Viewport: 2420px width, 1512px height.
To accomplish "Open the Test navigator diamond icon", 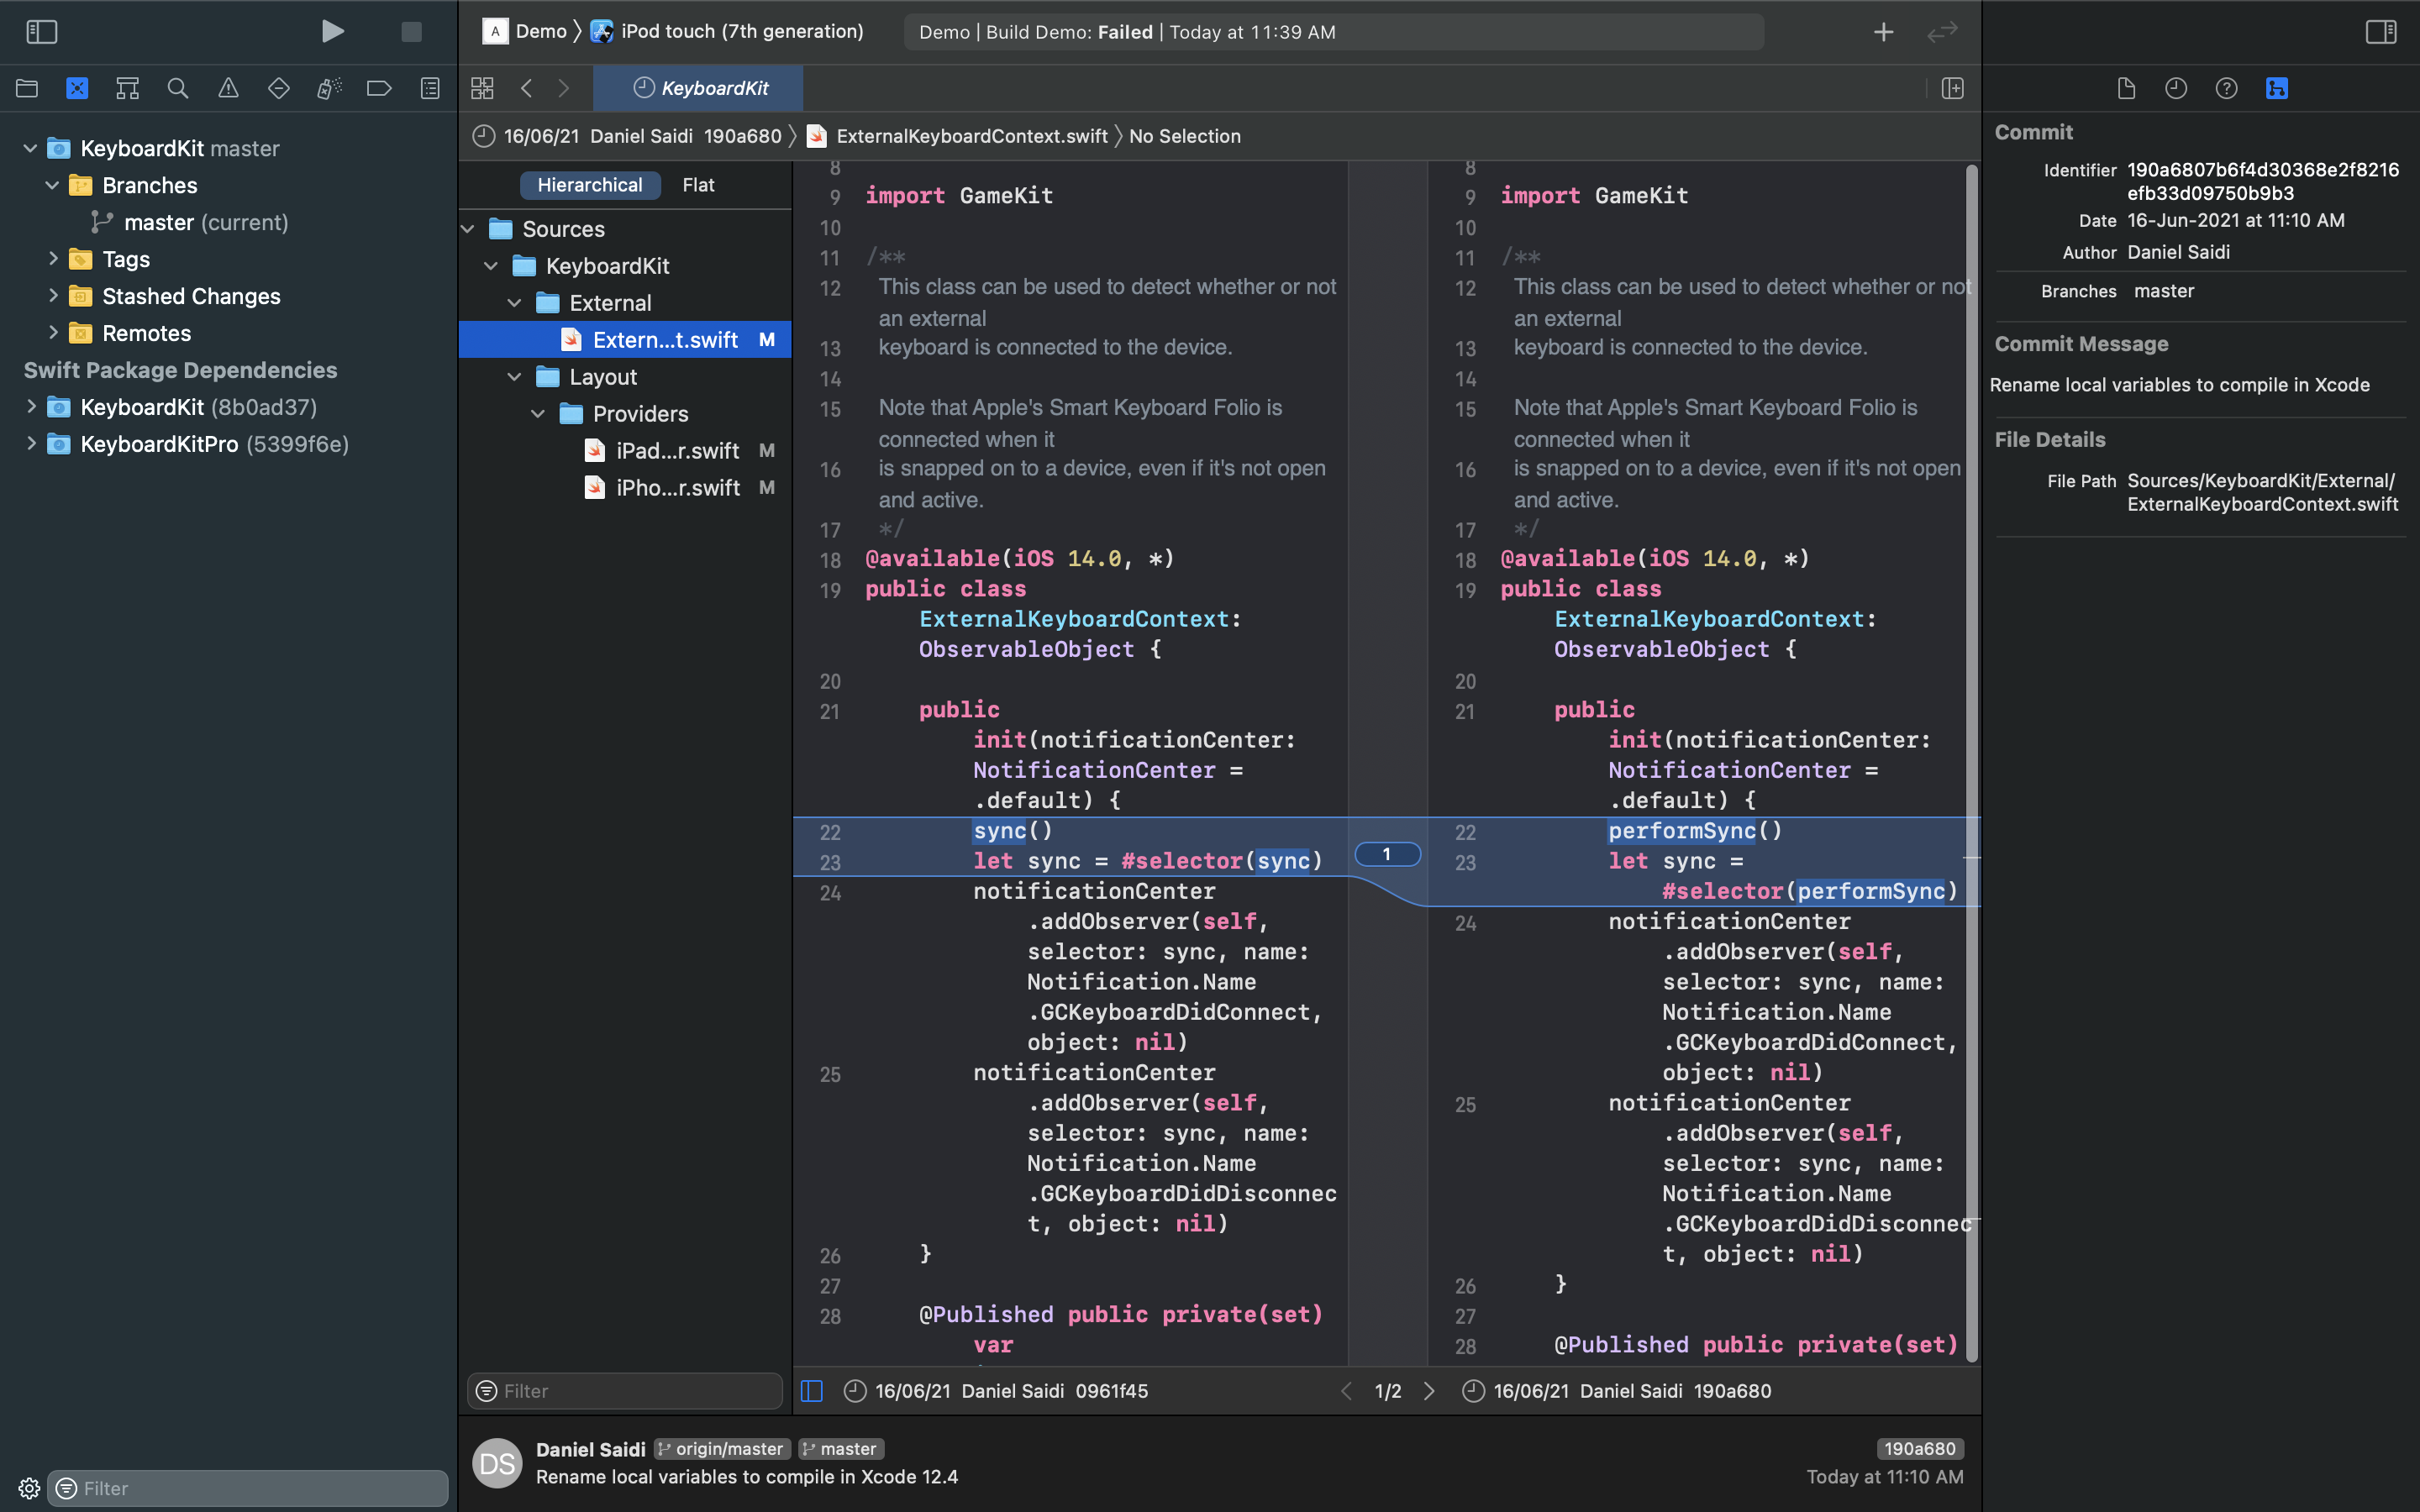I will 278,88.
